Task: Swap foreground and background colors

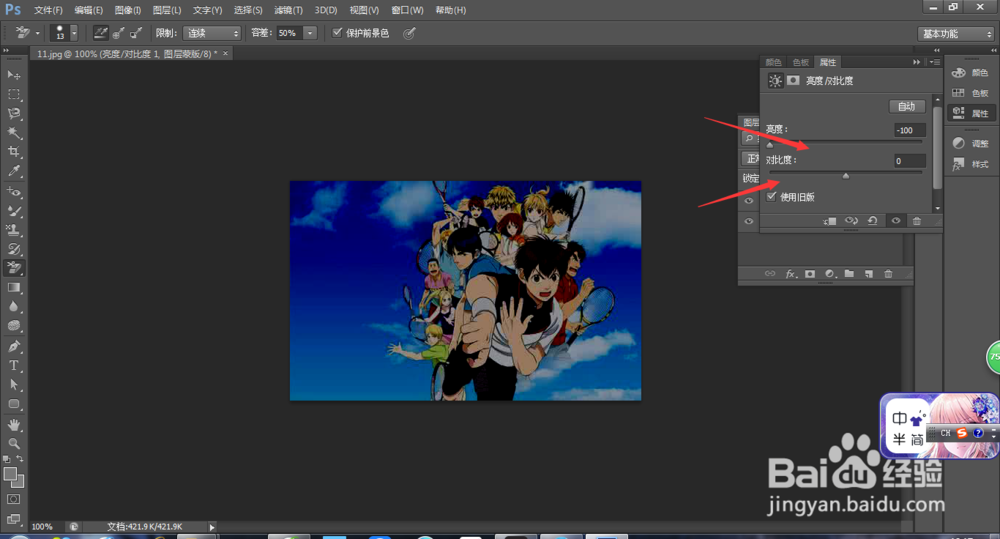Action: point(20,459)
